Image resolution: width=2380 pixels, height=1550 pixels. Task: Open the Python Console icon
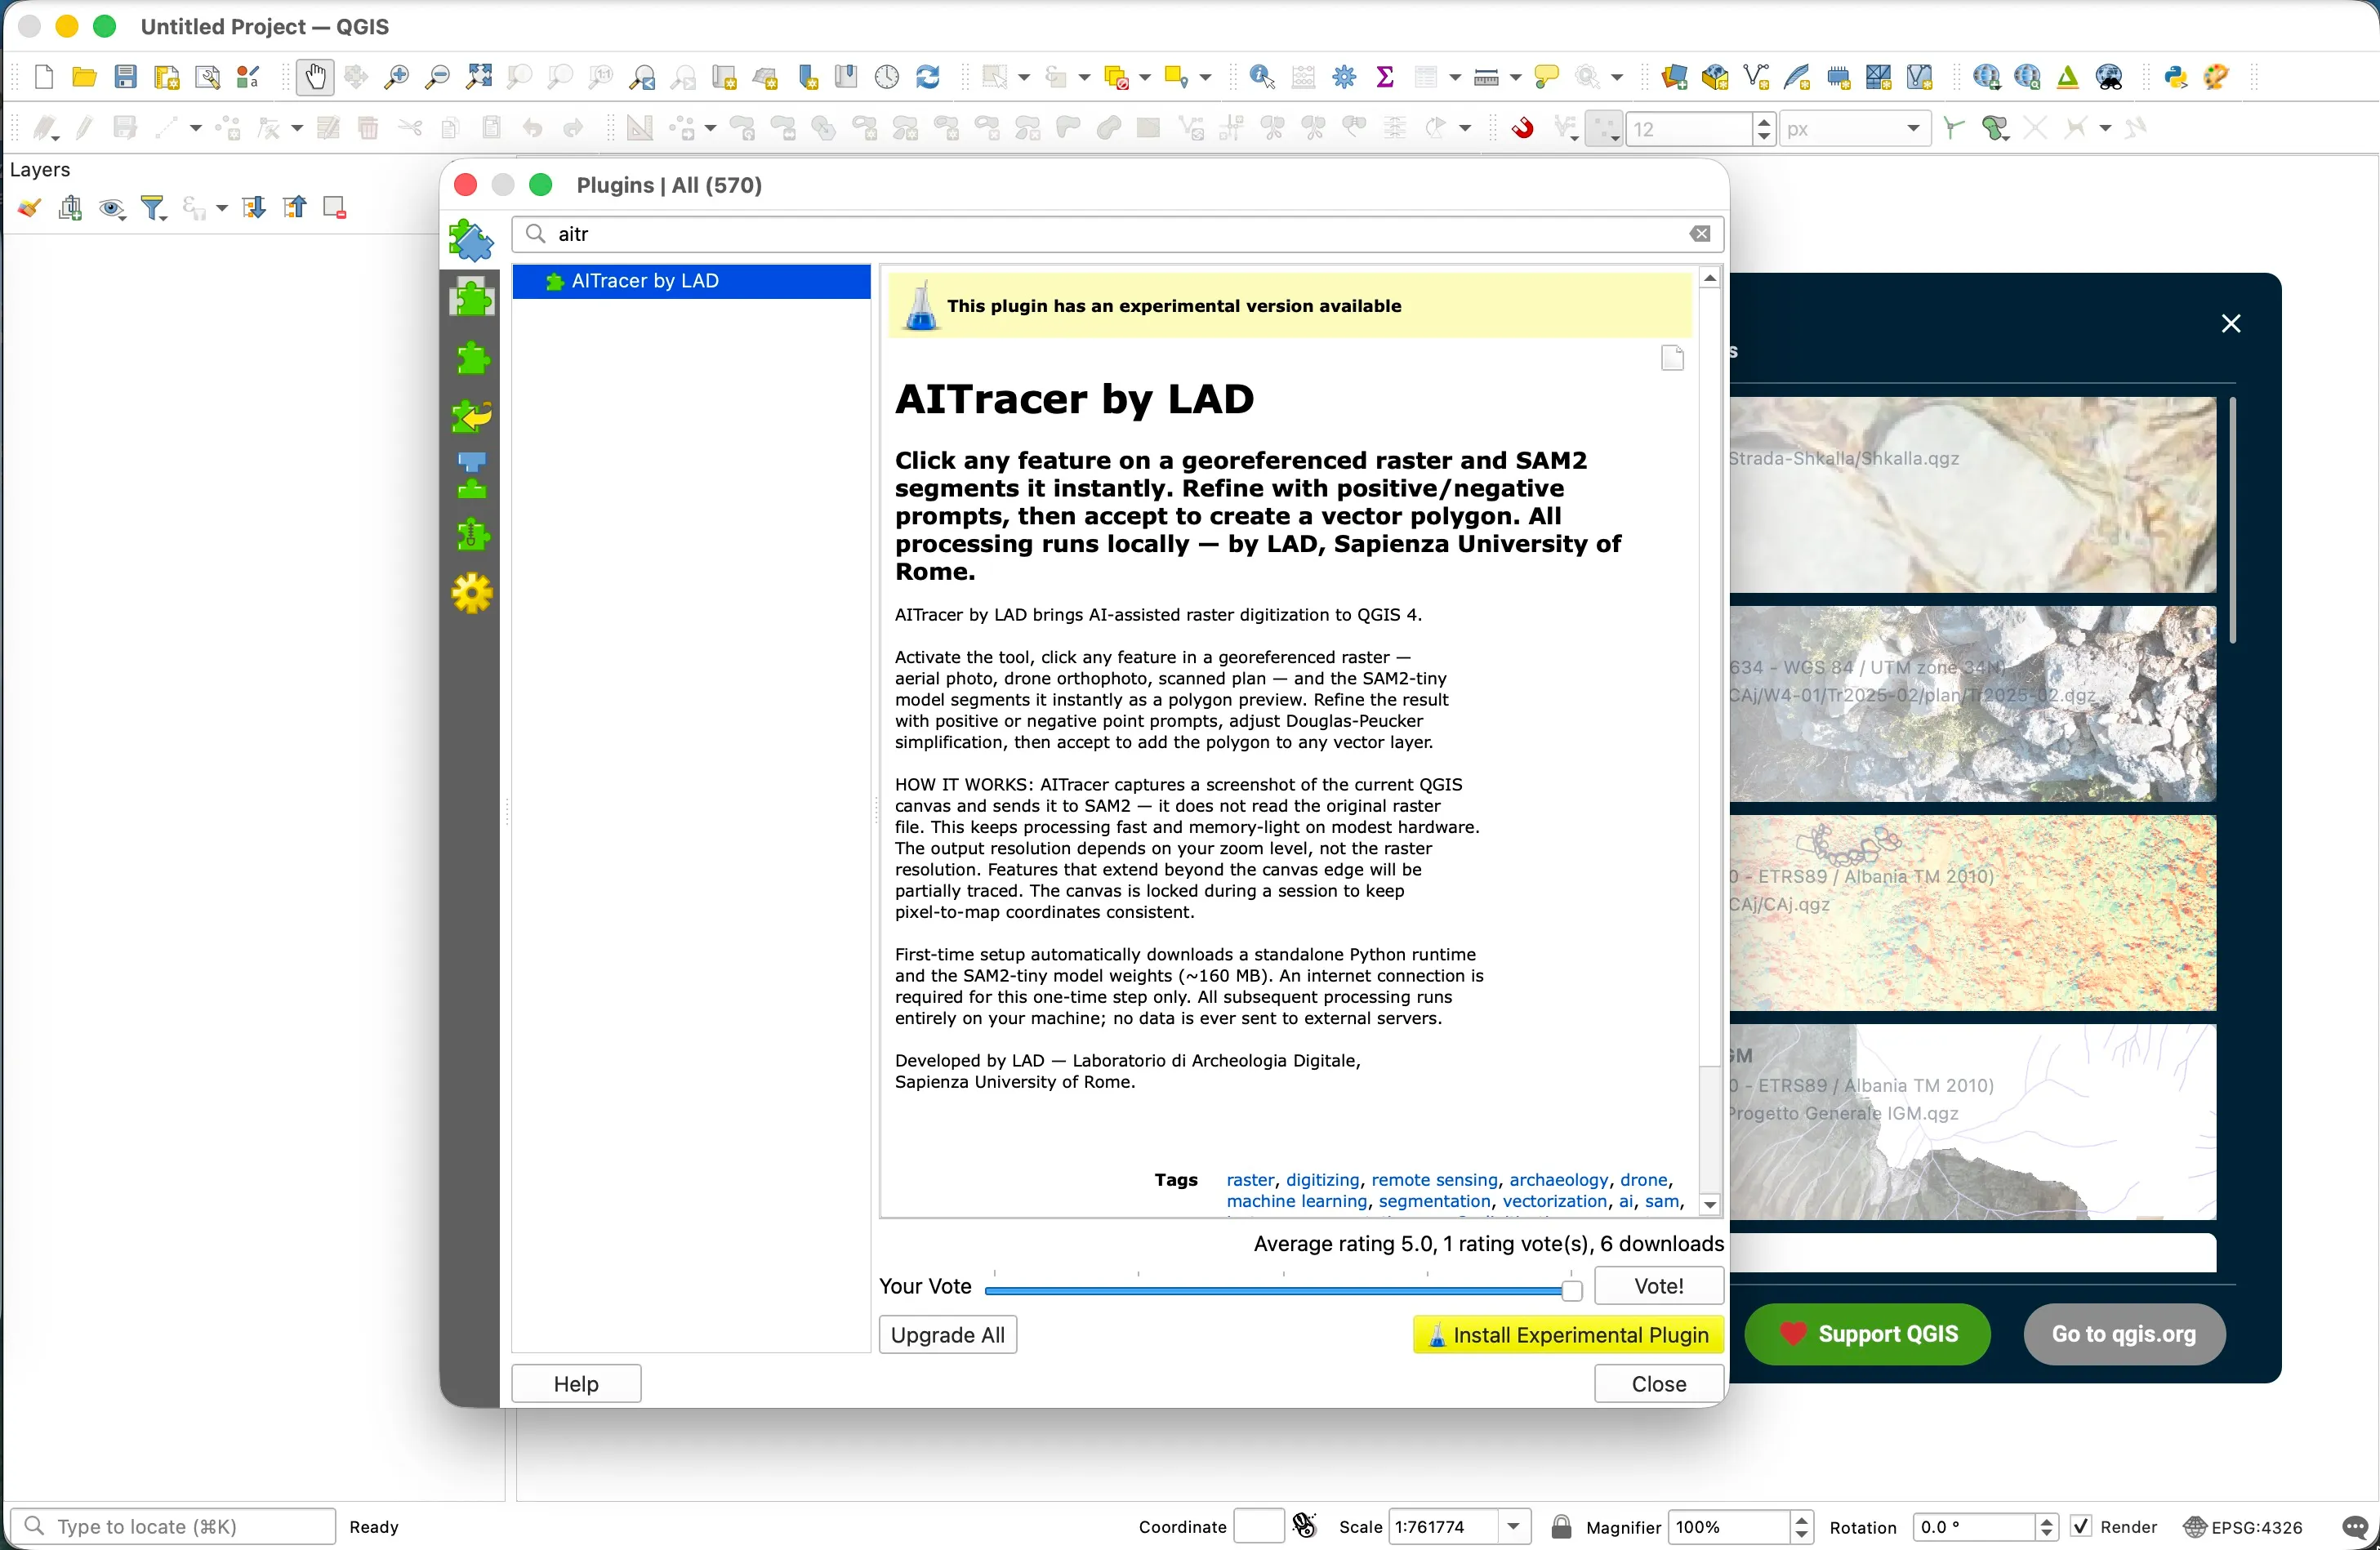tap(2176, 77)
